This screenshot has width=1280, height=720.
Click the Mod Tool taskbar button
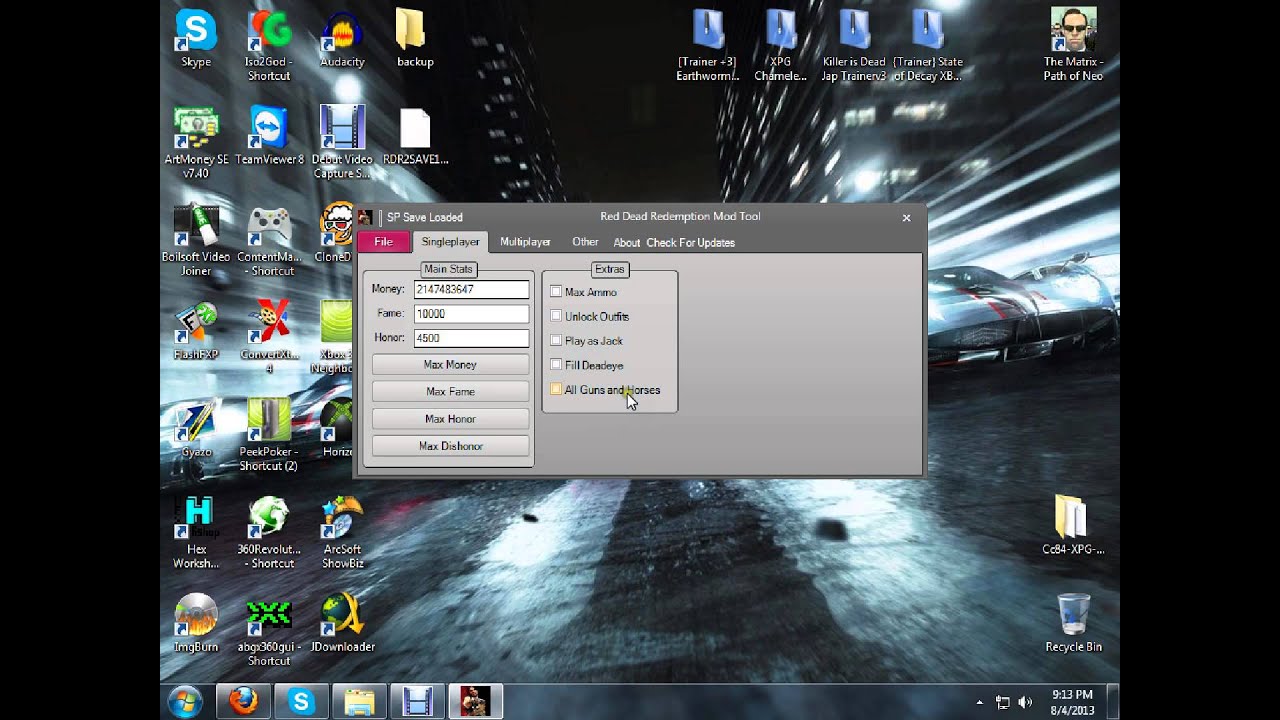[476, 701]
